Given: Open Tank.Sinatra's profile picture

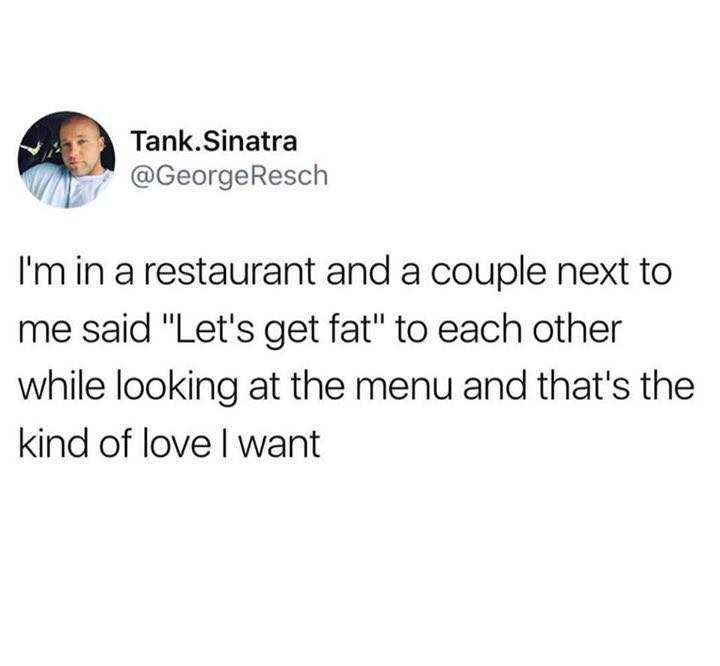Looking at the screenshot, I should 67,160.
